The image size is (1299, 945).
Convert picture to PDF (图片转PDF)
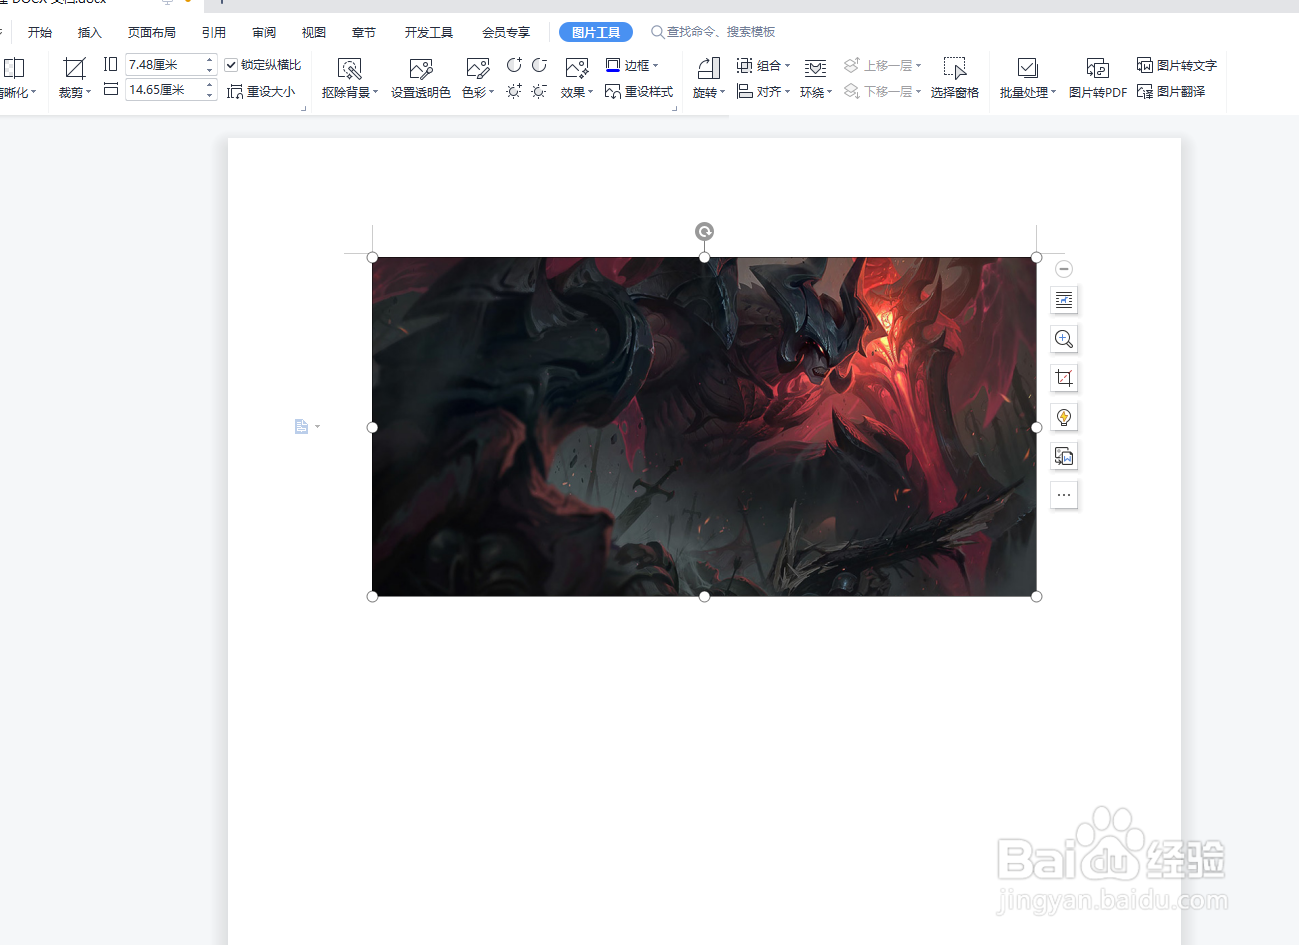pyautogui.click(x=1098, y=78)
